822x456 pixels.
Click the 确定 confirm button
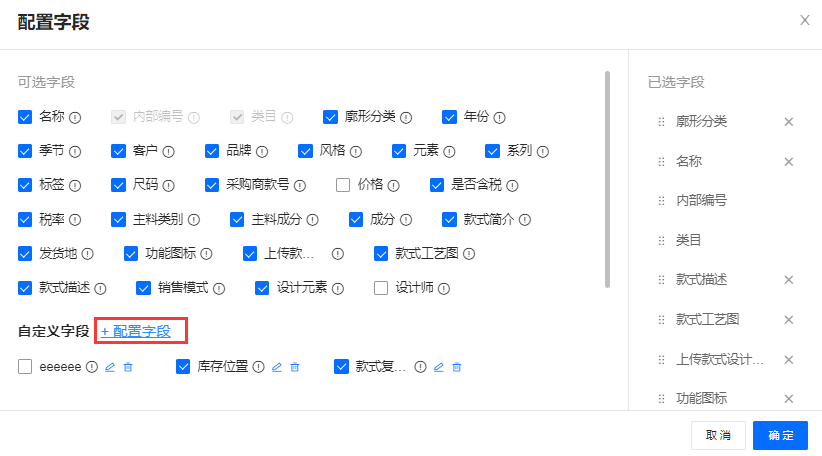(x=780, y=435)
